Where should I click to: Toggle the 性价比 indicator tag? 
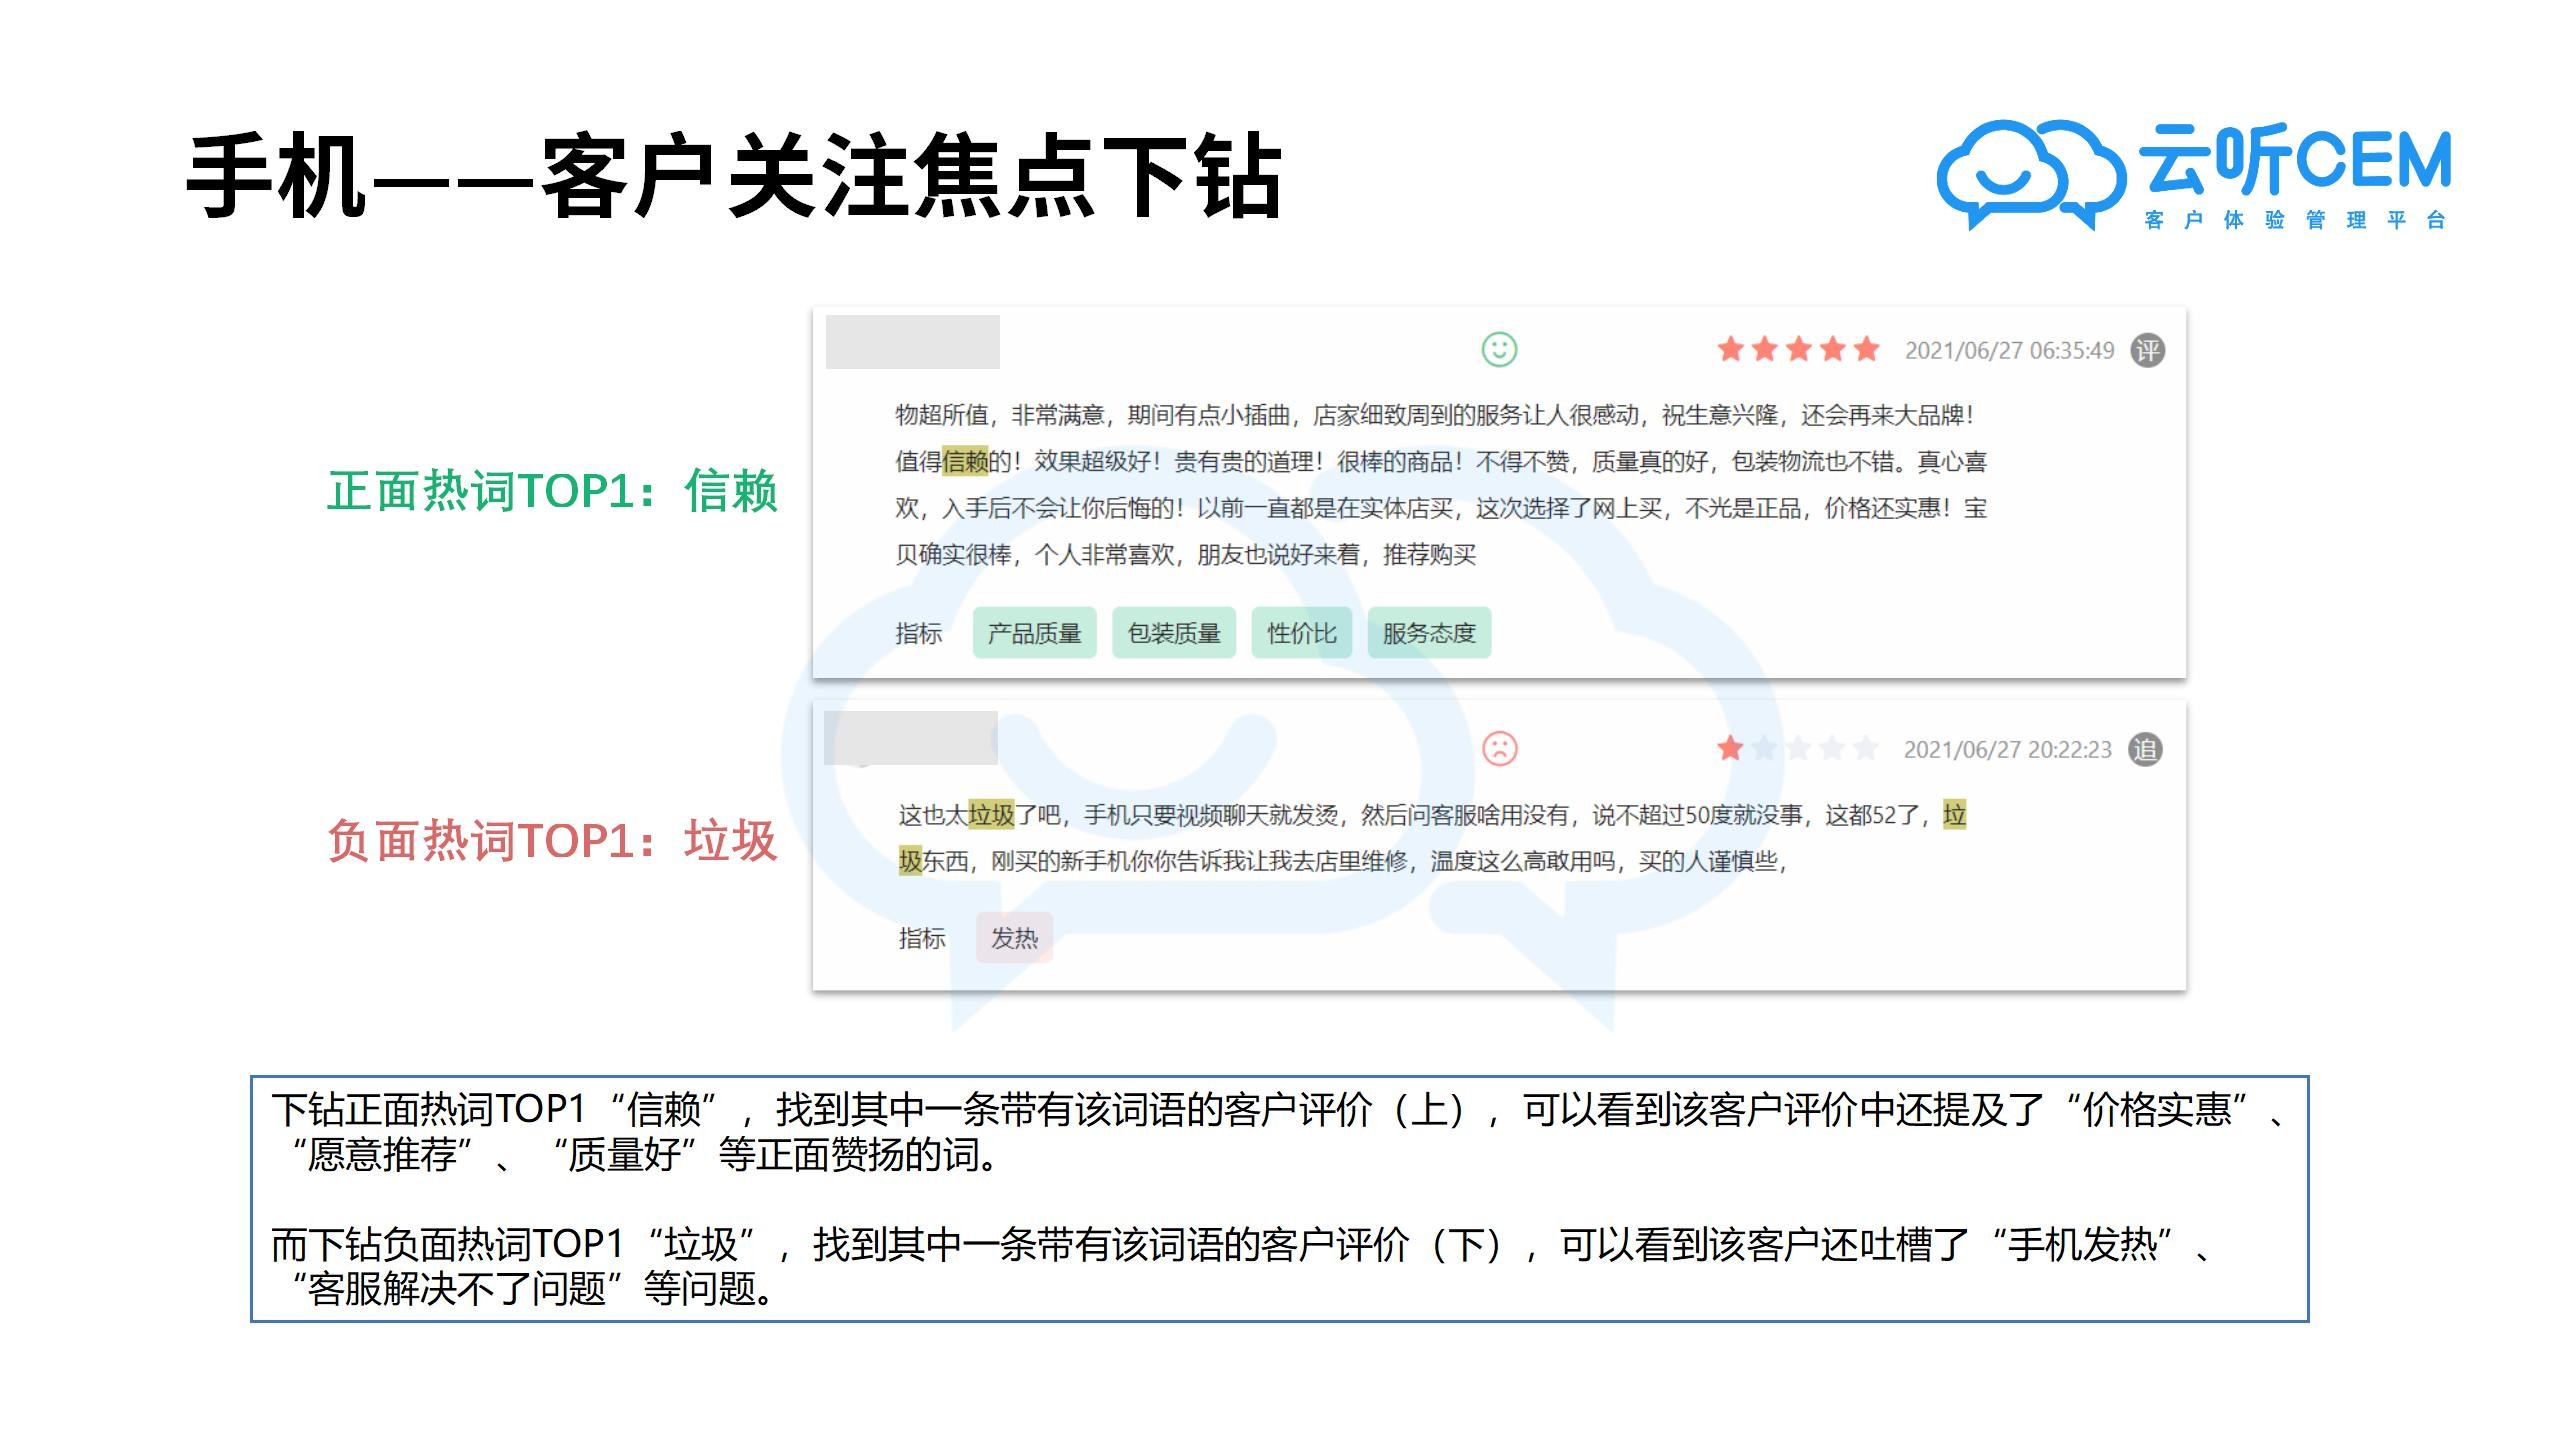[1301, 632]
